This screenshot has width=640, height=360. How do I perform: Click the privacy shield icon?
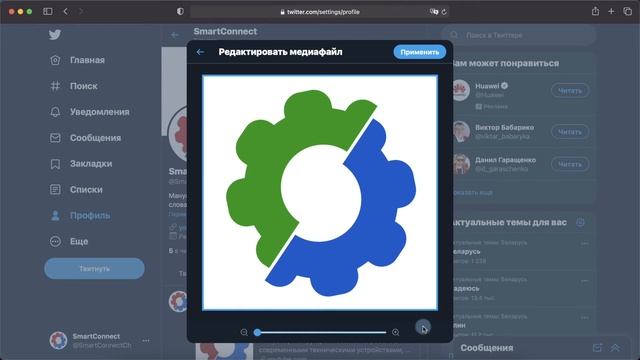[180, 11]
